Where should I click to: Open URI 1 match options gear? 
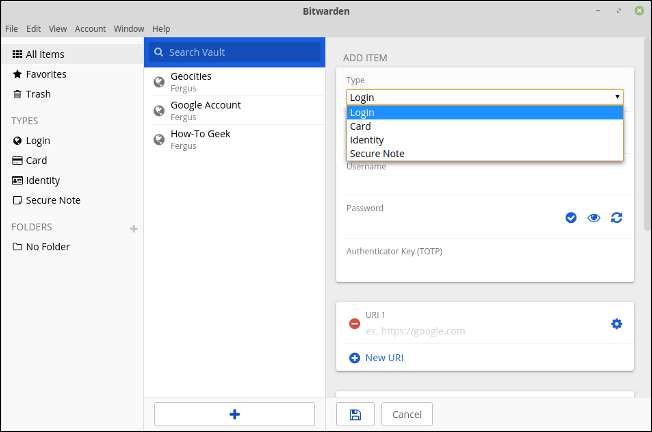tap(616, 323)
